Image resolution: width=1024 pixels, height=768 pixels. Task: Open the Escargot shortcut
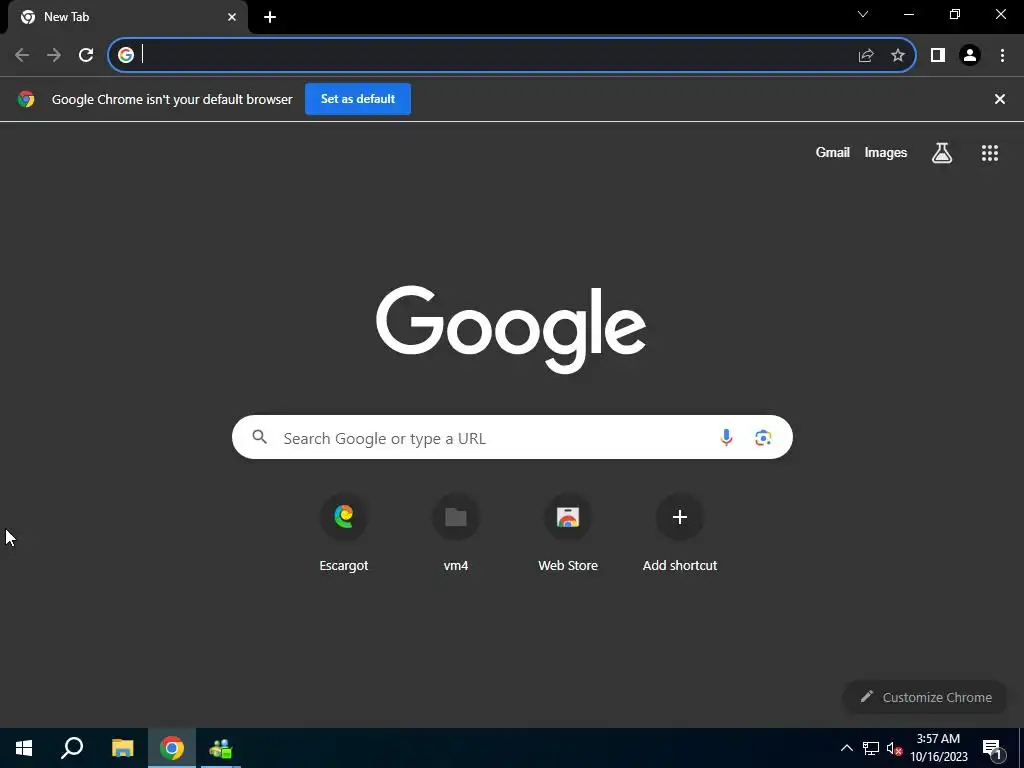coord(344,534)
